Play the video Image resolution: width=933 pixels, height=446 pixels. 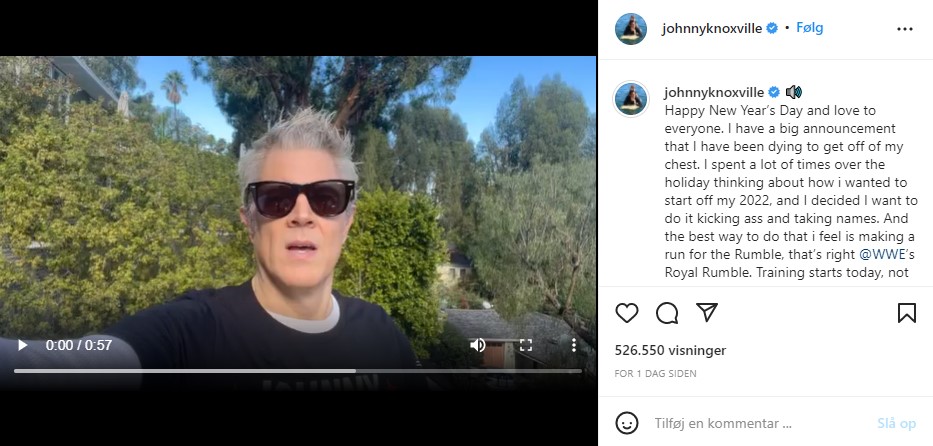[x=23, y=345]
